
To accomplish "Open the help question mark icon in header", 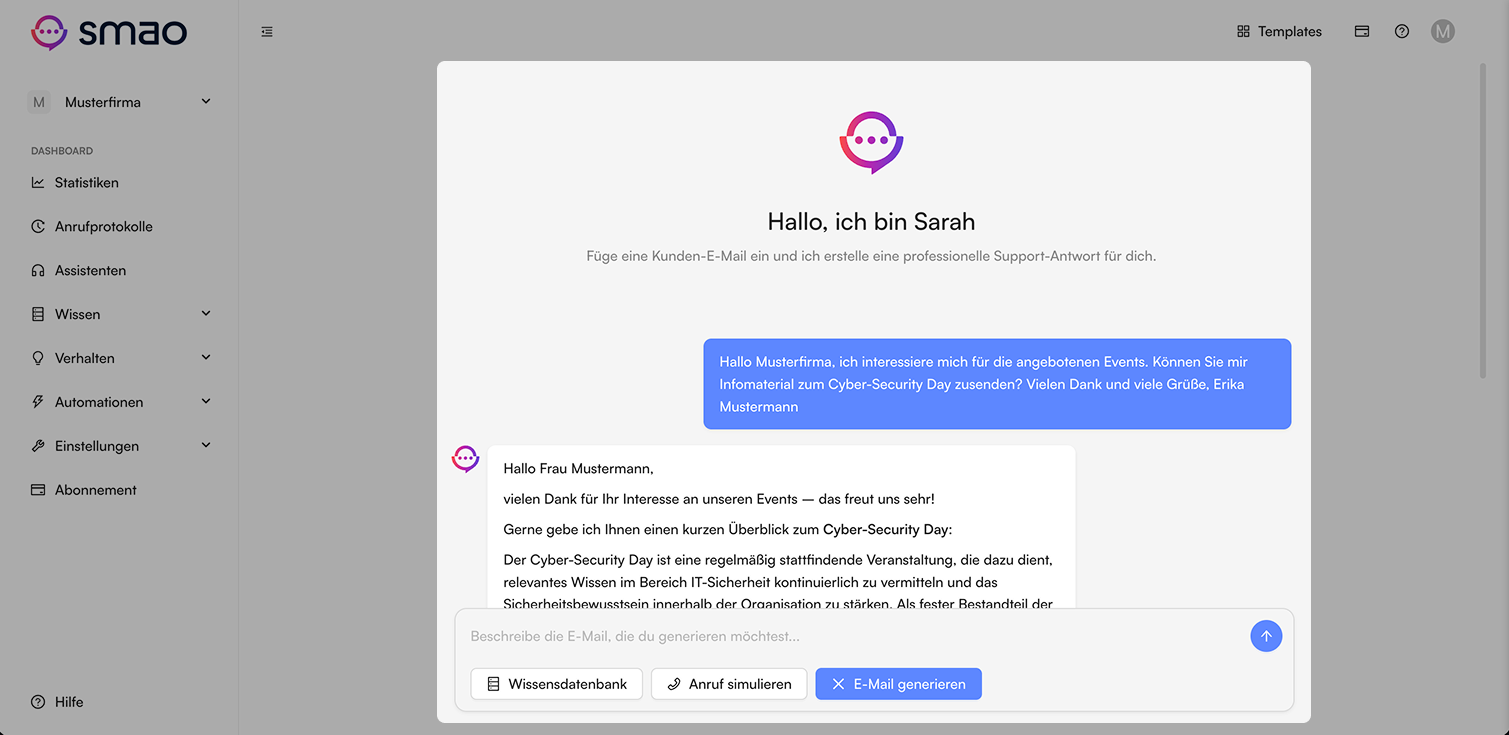I will click(1402, 32).
